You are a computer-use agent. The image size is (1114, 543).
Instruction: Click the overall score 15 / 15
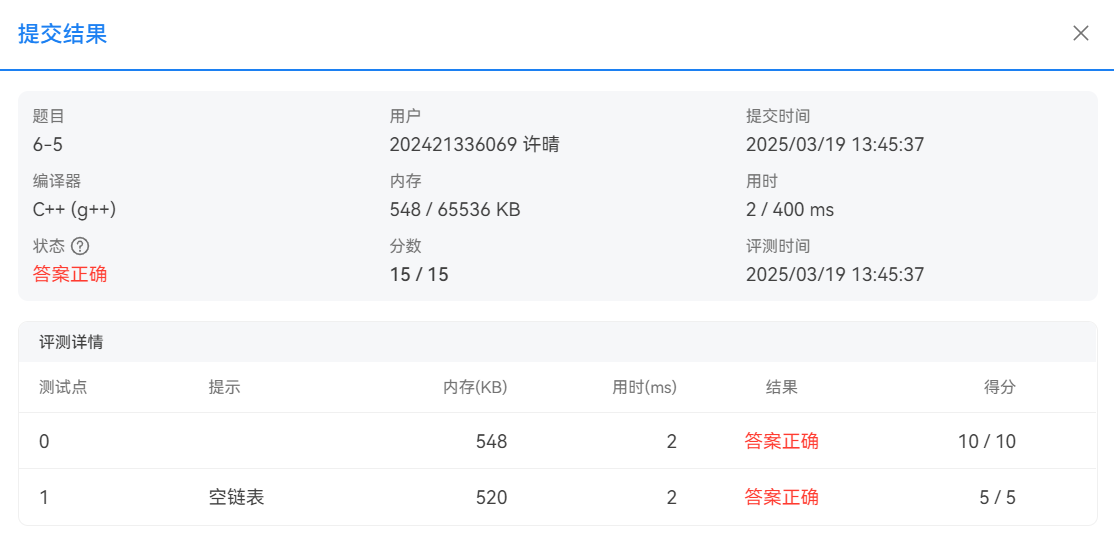(419, 274)
